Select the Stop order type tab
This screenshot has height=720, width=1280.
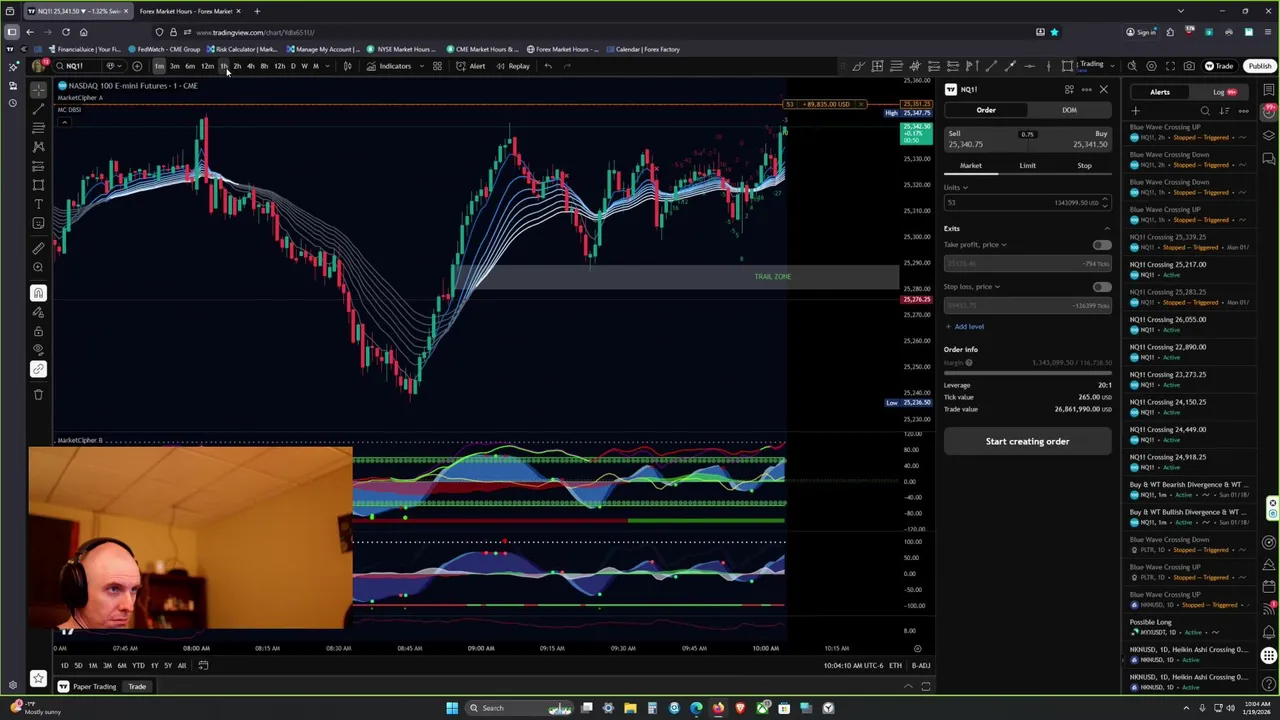[1084, 166]
